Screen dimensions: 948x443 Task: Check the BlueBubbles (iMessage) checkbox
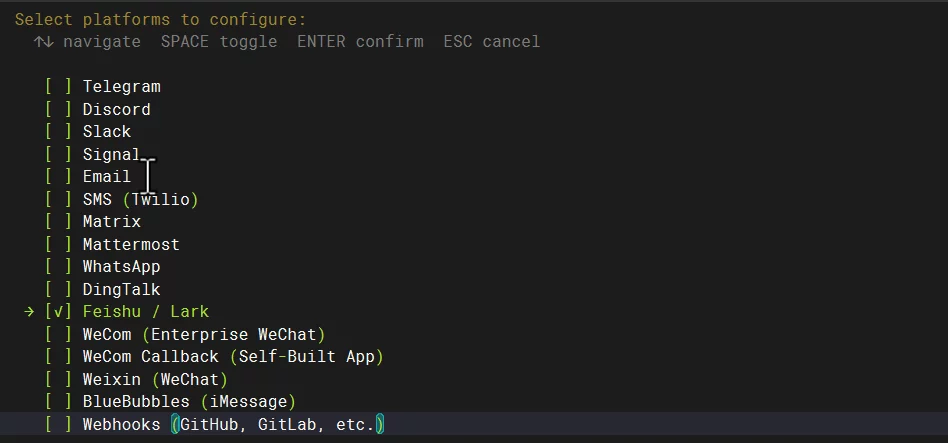58,402
